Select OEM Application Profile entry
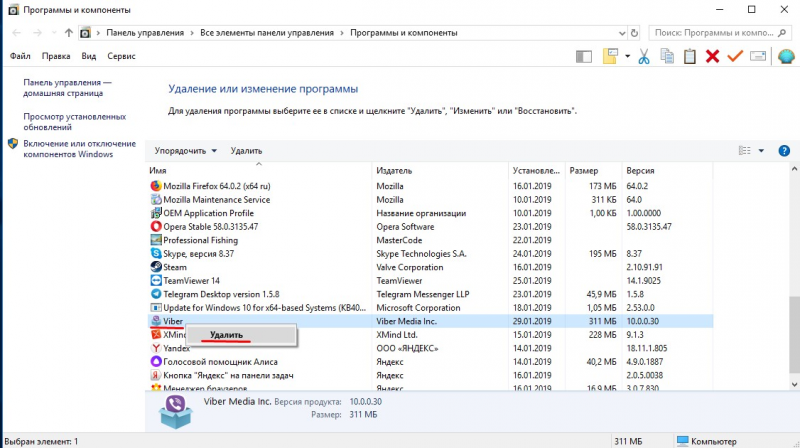This screenshot has width=800, height=448. click(x=431, y=213)
